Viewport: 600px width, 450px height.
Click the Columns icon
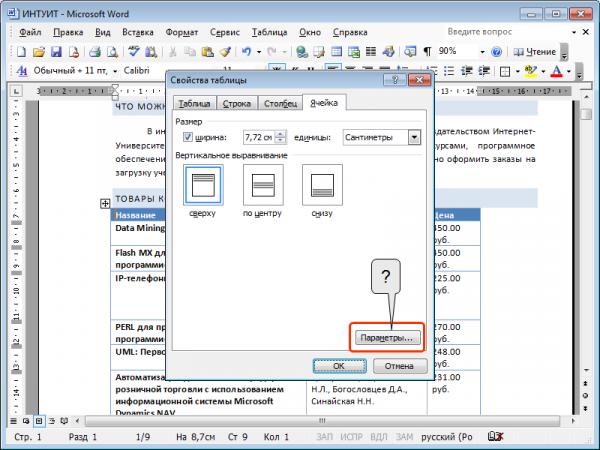371,52
